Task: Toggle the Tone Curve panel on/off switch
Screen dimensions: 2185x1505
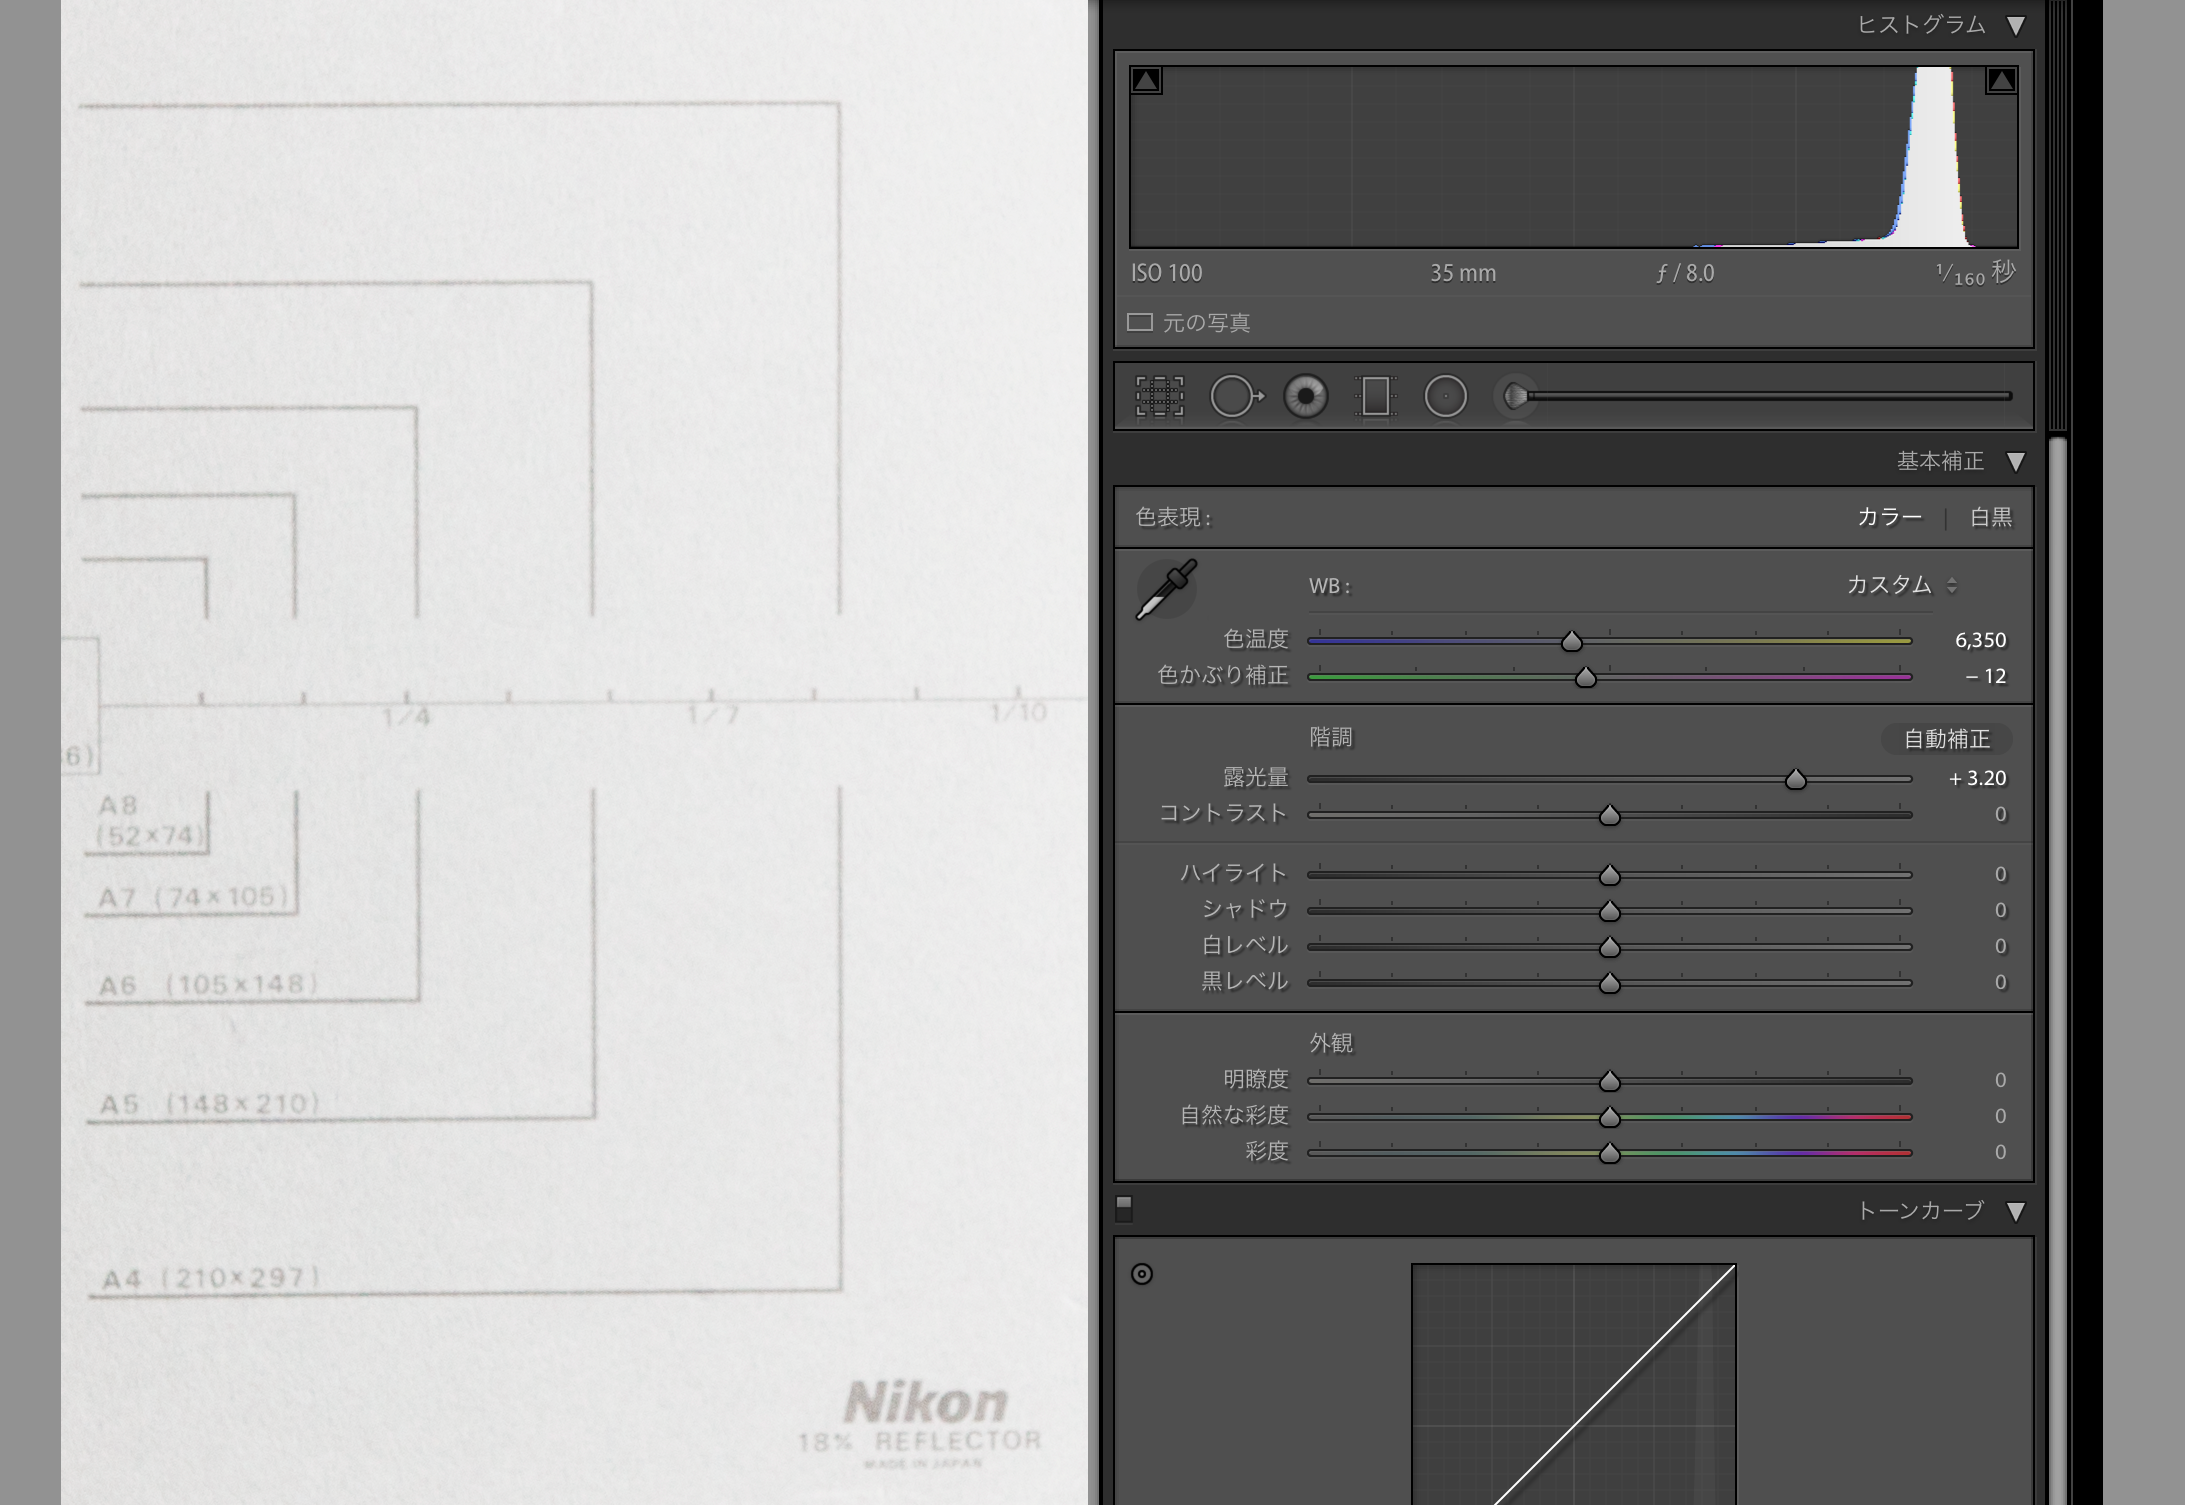Action: (x=1124, y=1209)
